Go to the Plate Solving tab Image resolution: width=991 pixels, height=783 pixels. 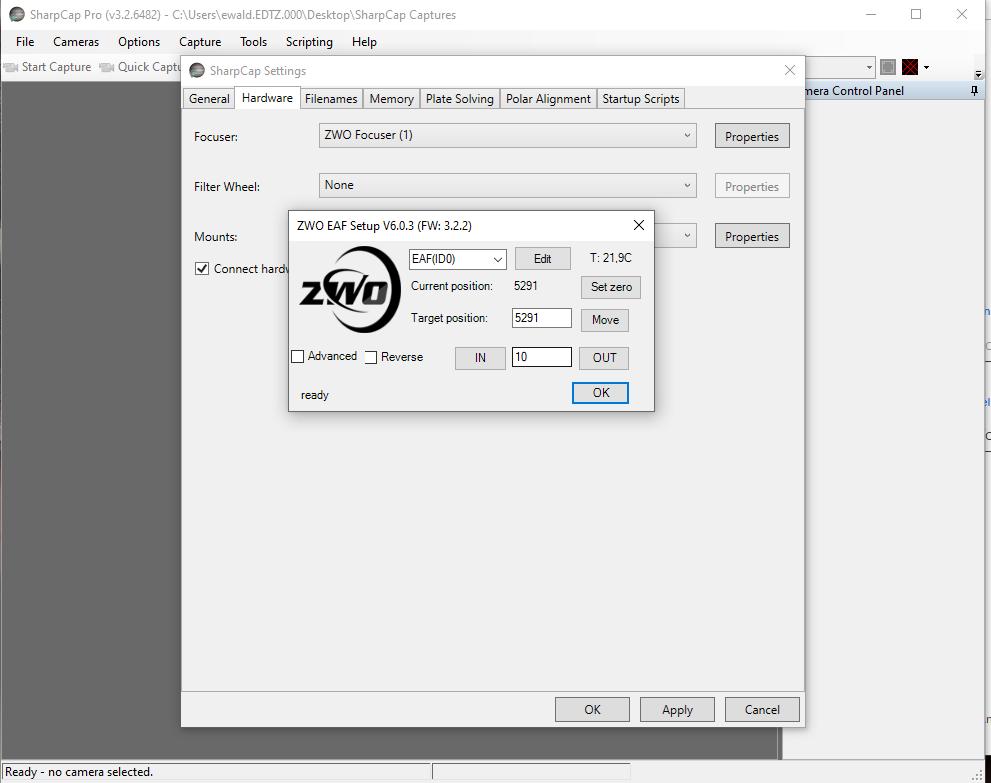pyautogui.click(x=459, y=99)
